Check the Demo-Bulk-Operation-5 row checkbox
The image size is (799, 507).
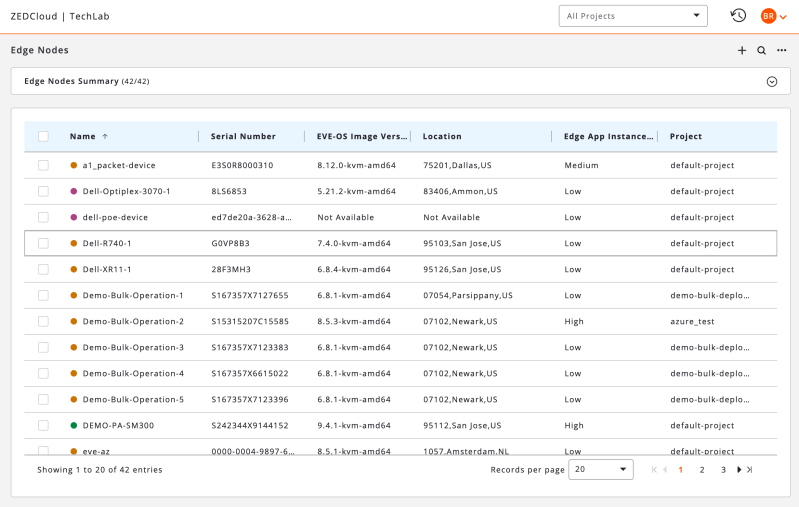coord(43,399)
